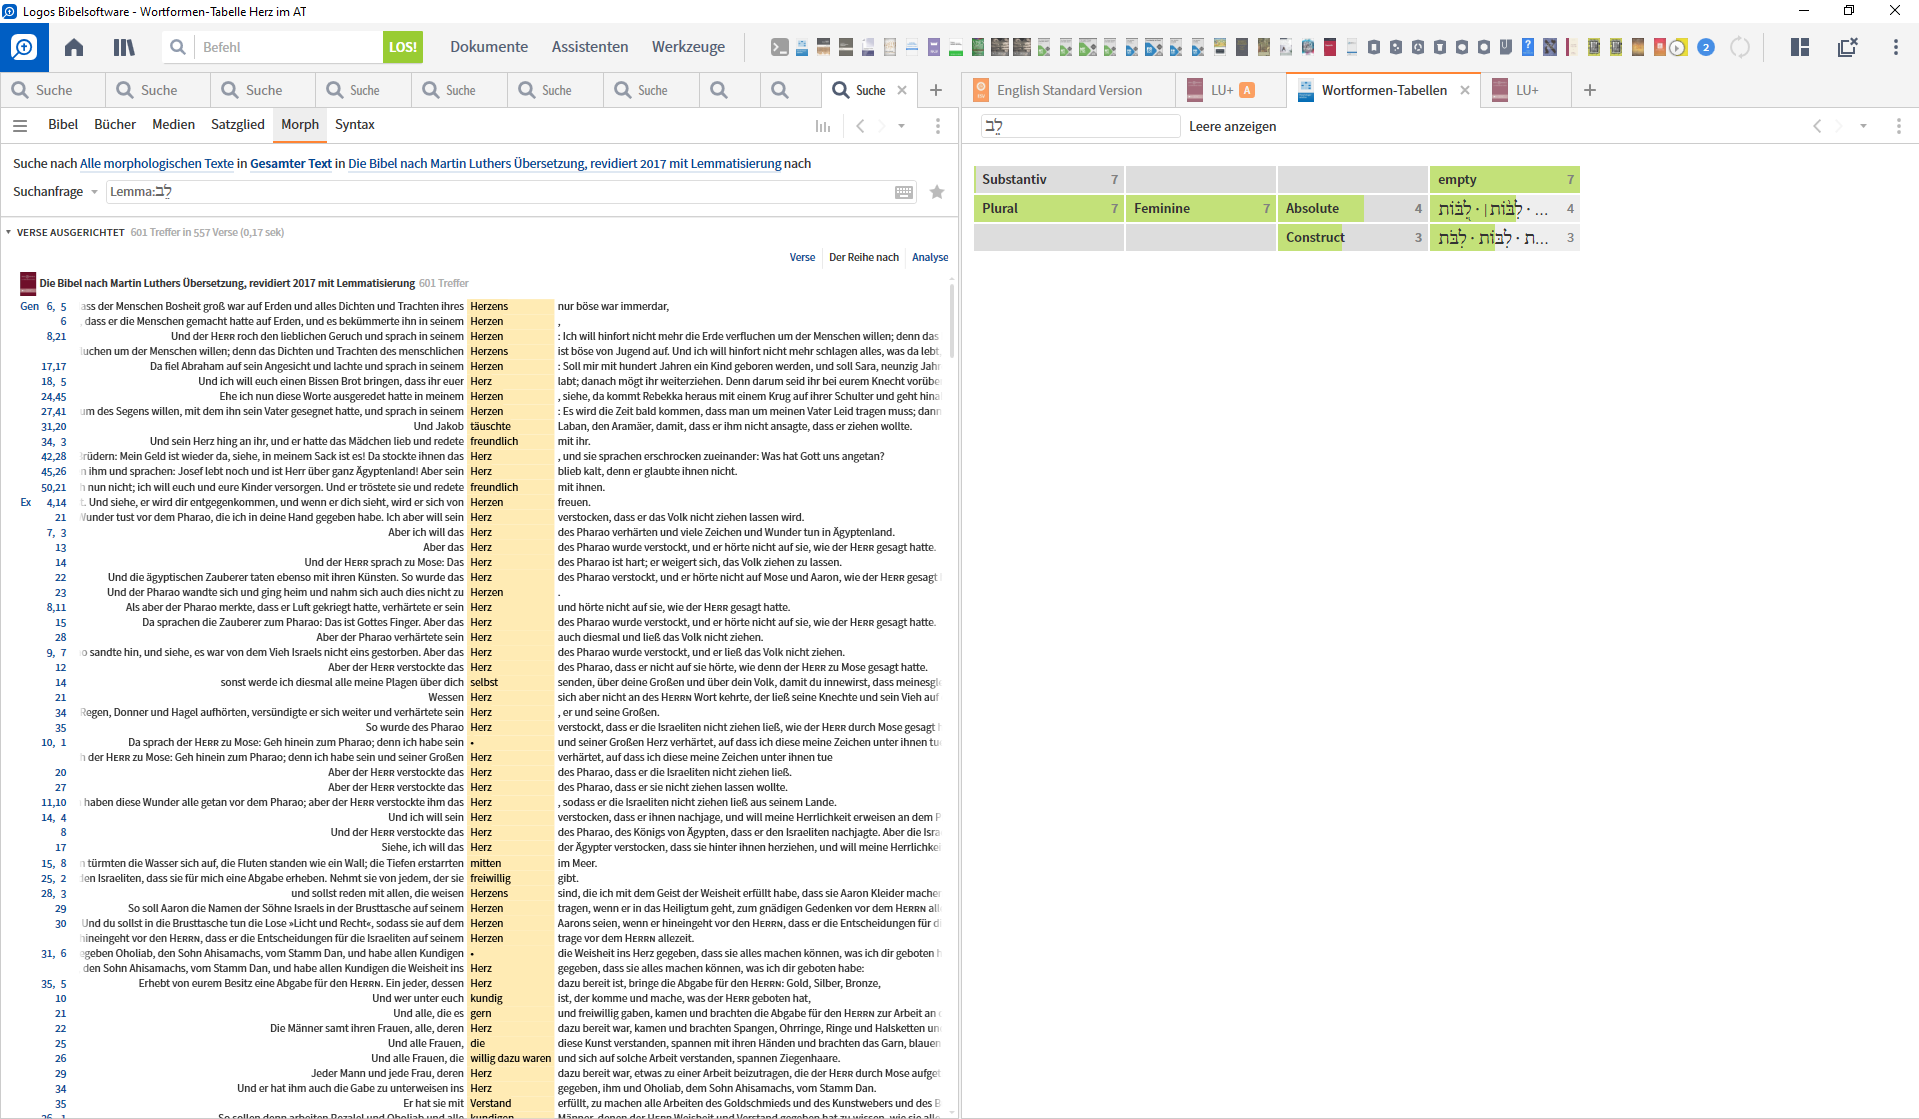The image size is (1919, 1119).
Task: Click the circular sync arrows icon
Action: (x=1740, y=47)
